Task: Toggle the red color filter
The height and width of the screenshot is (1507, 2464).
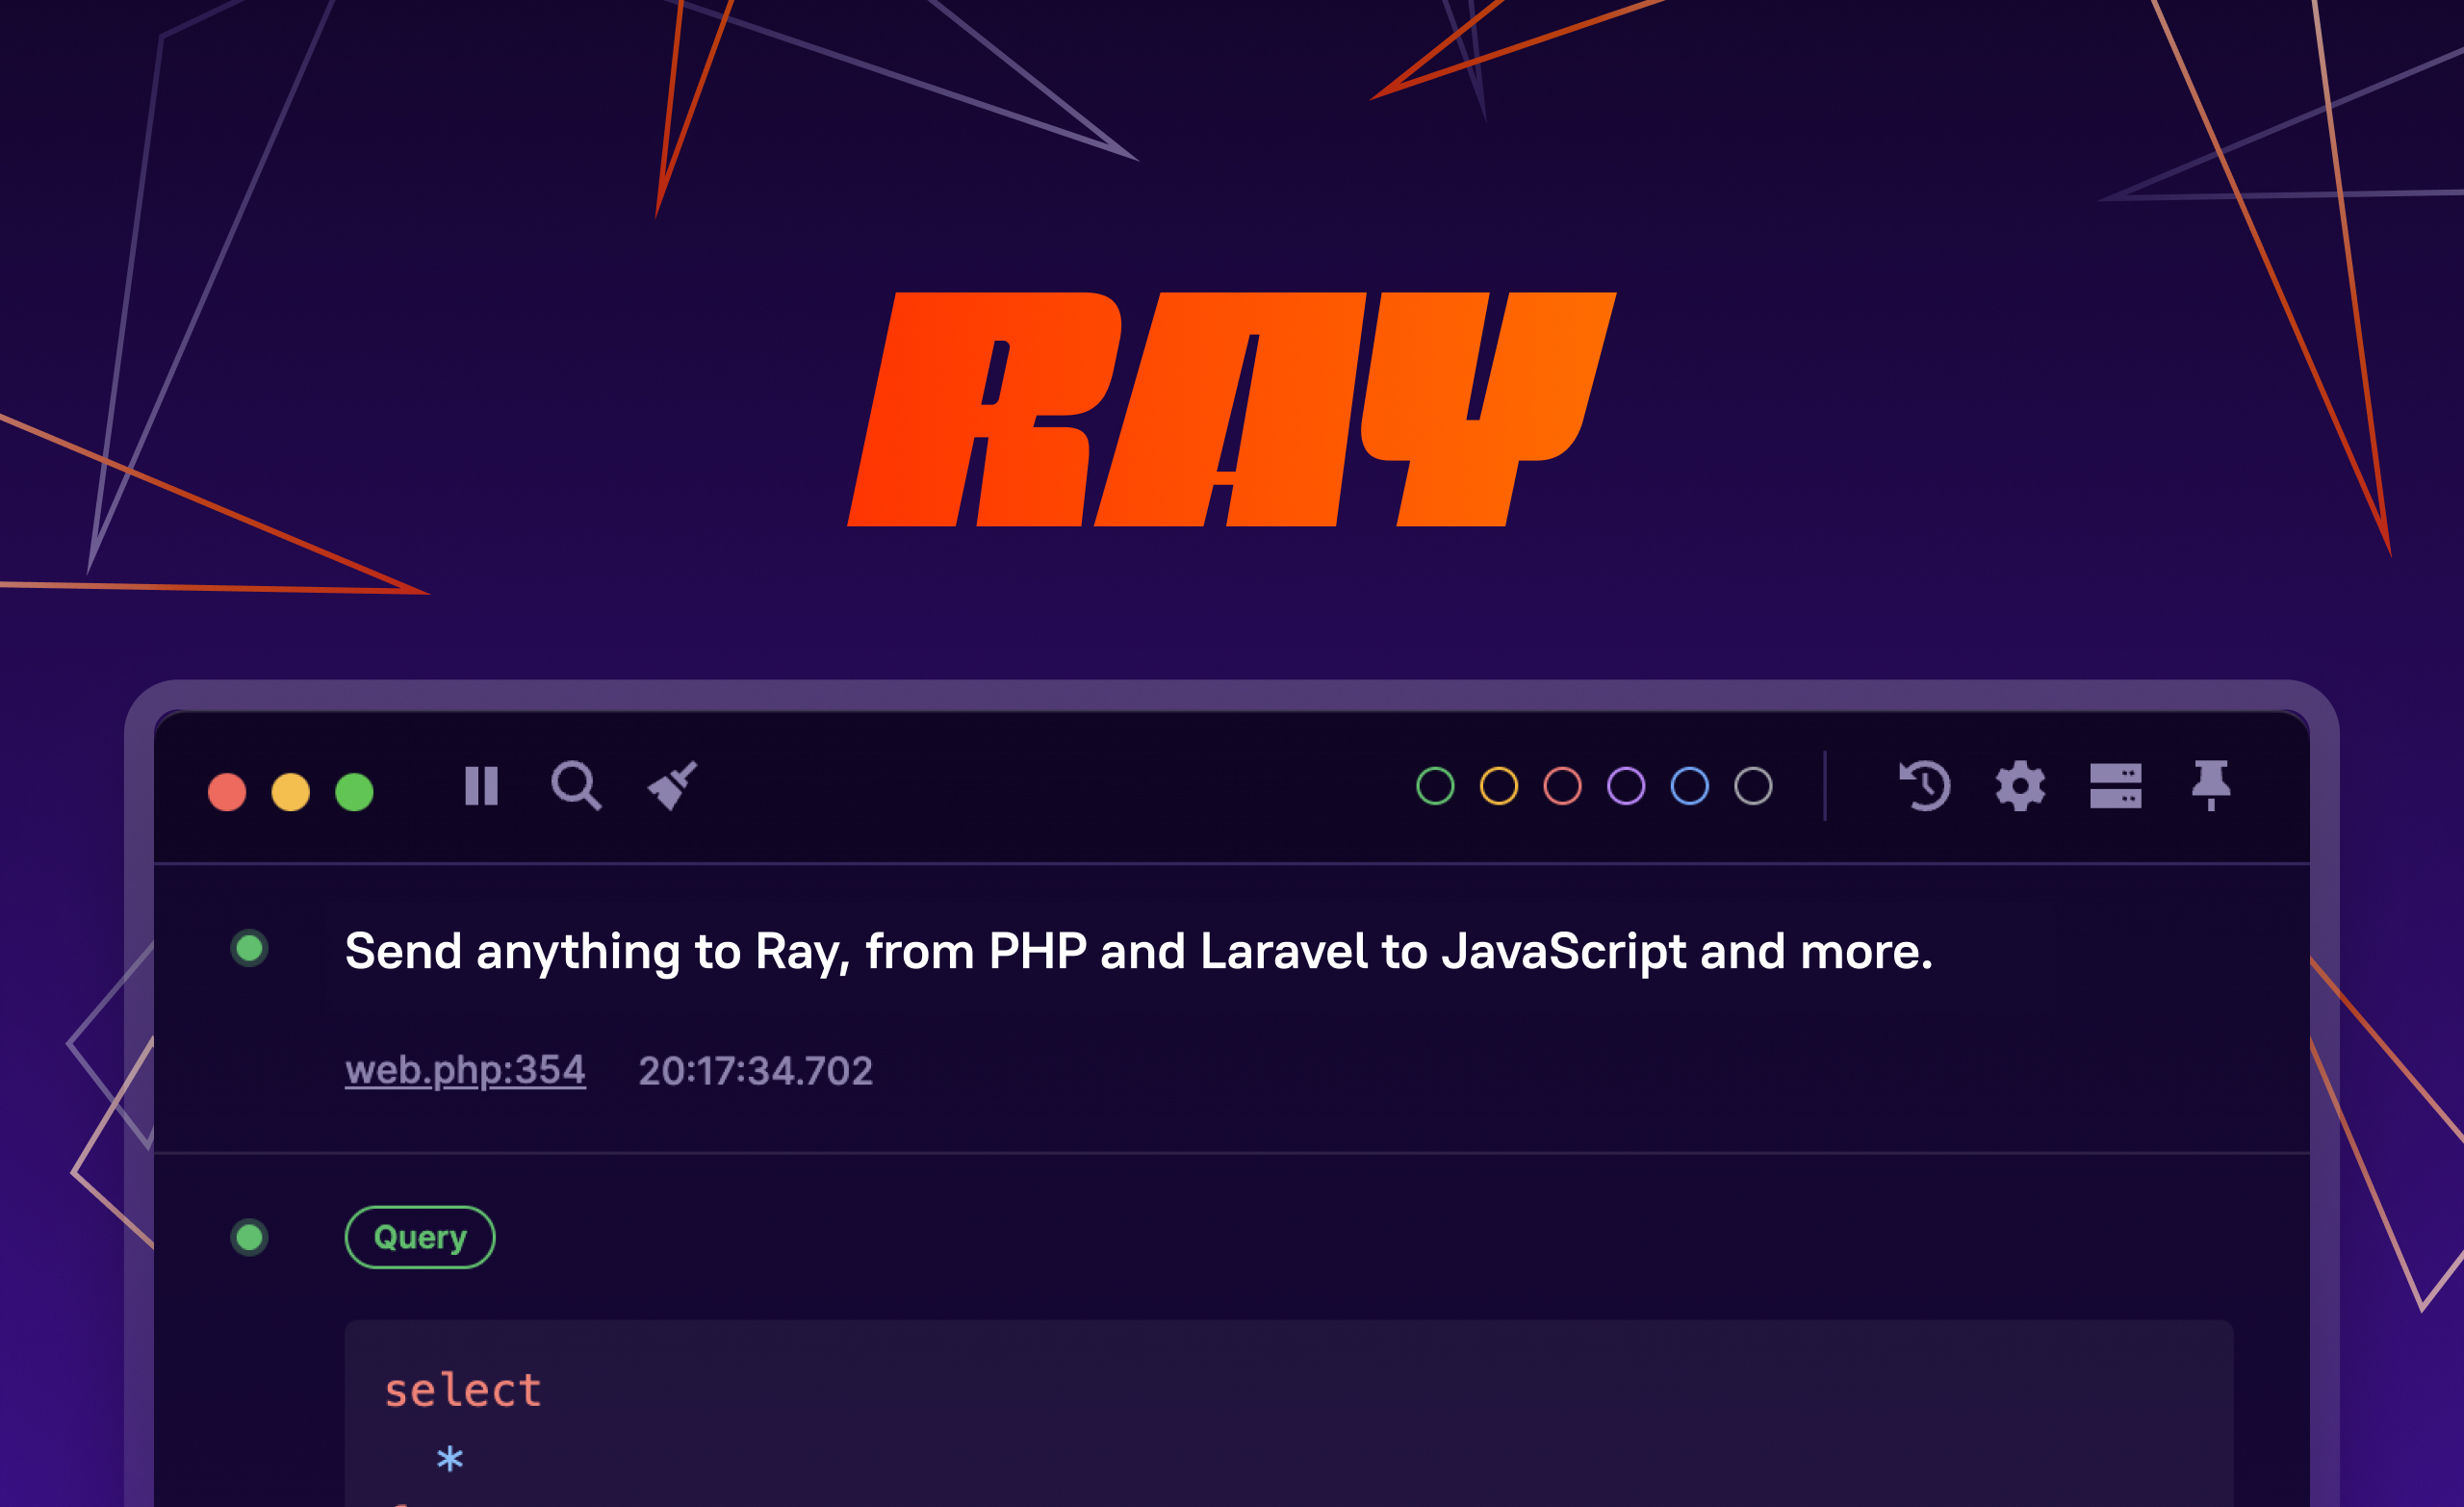Action: point(1563,788)
